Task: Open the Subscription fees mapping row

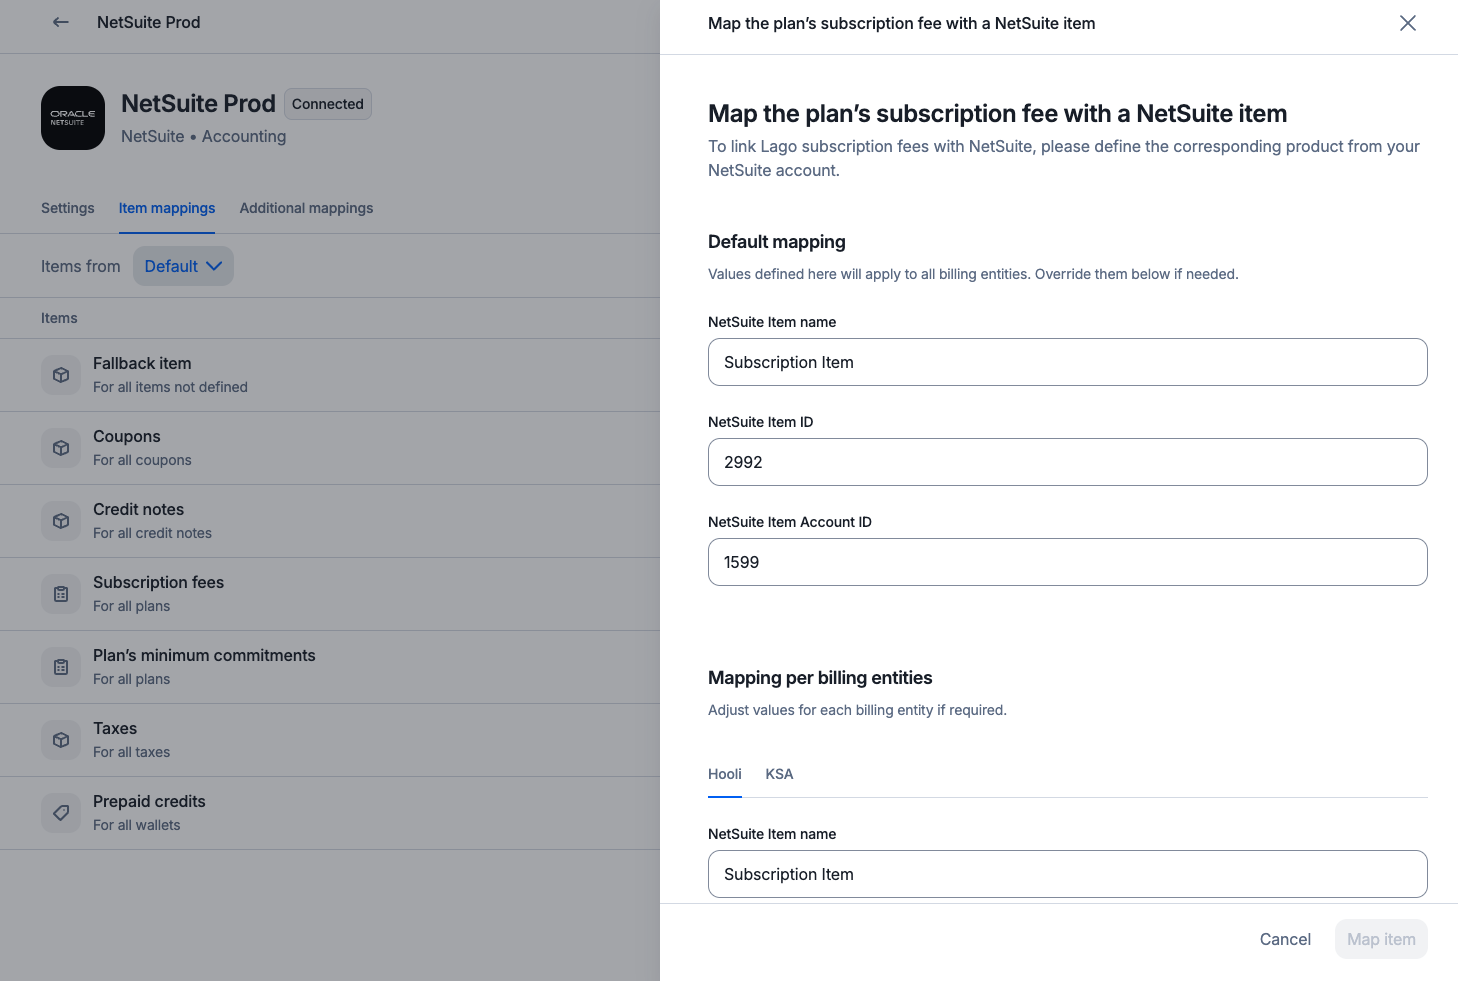Action: (x=330, y=594)
